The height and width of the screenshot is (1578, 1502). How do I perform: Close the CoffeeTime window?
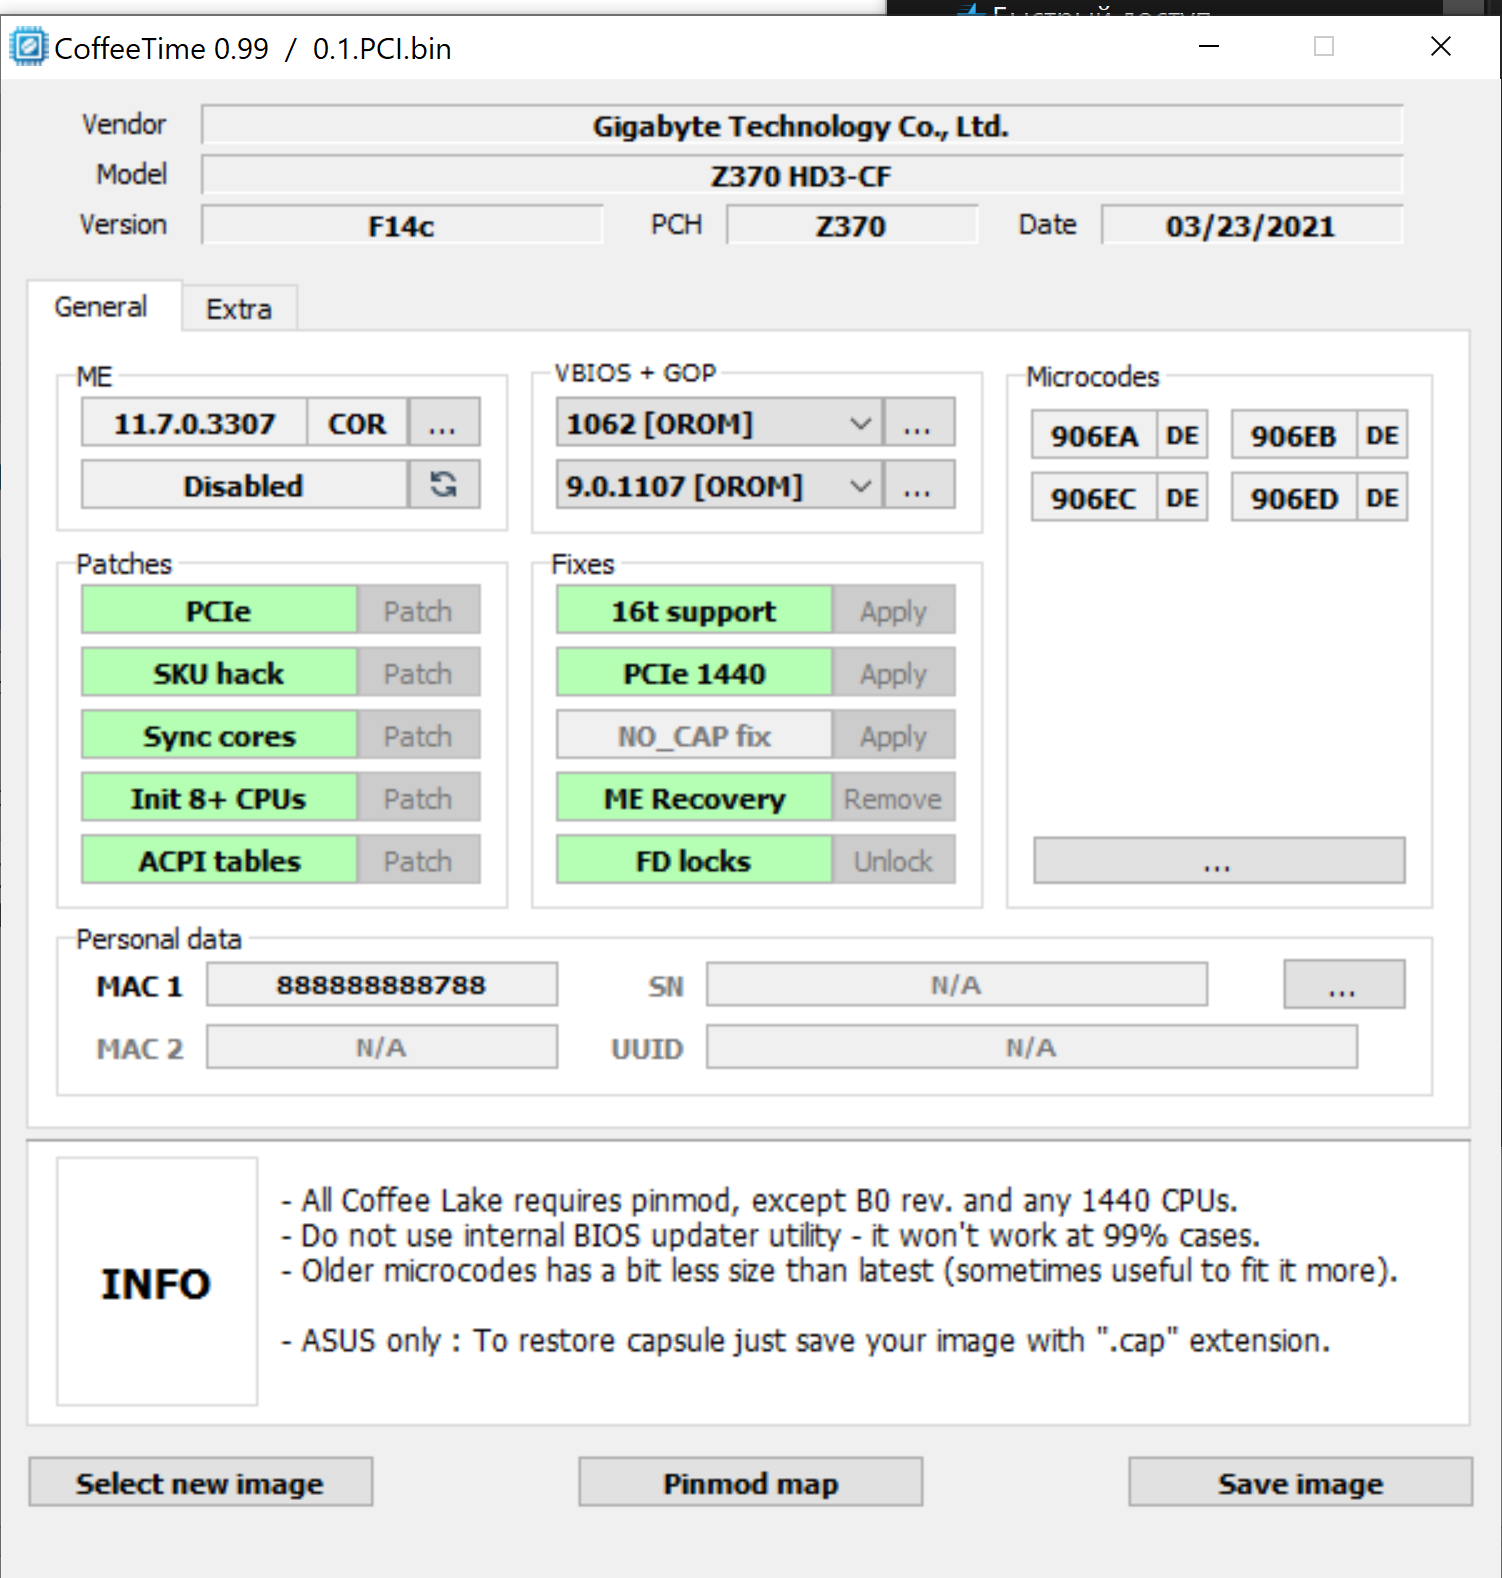pyautogui.click(x=1441, y=46)
